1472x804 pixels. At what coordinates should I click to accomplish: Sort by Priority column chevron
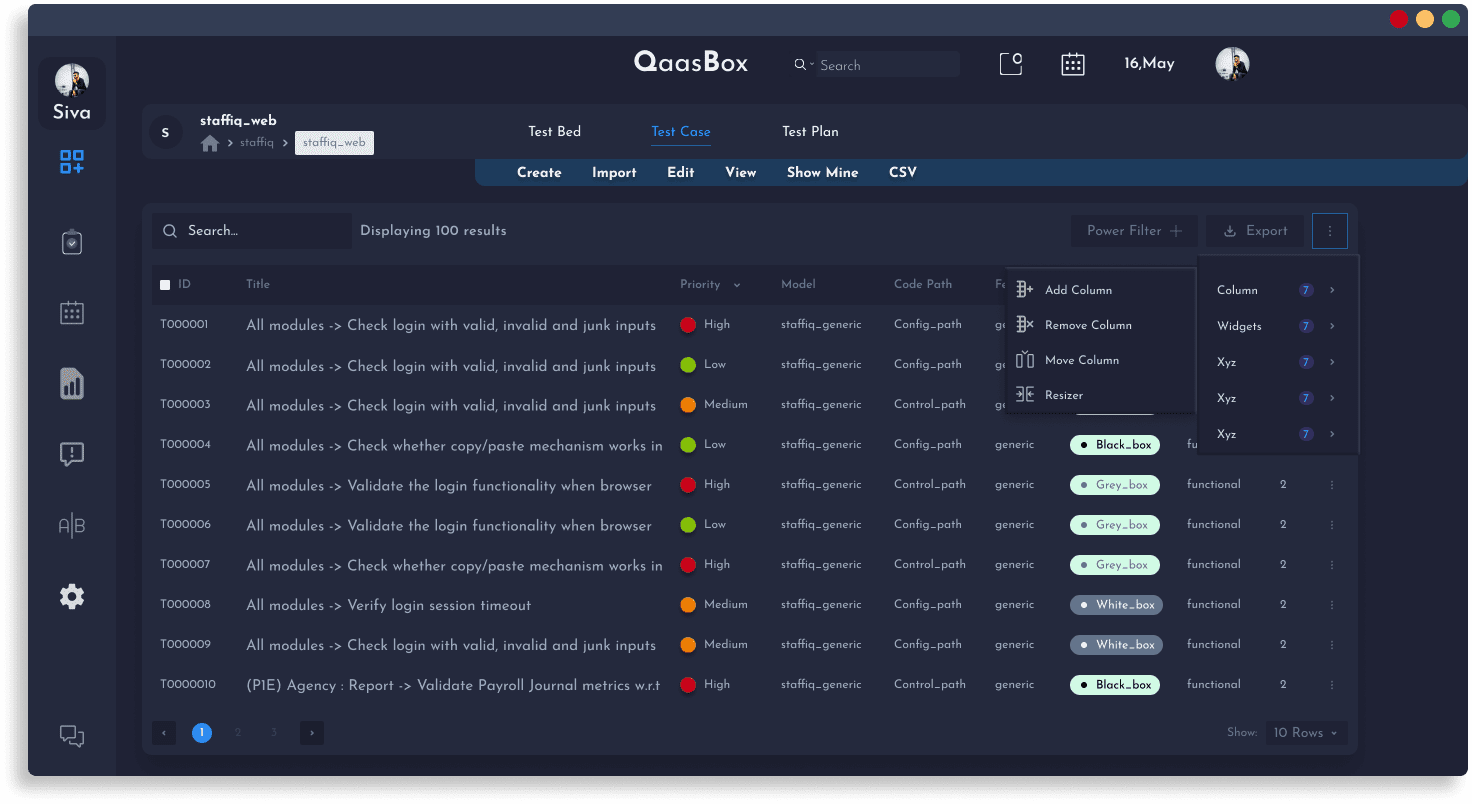tap(737, 286)
